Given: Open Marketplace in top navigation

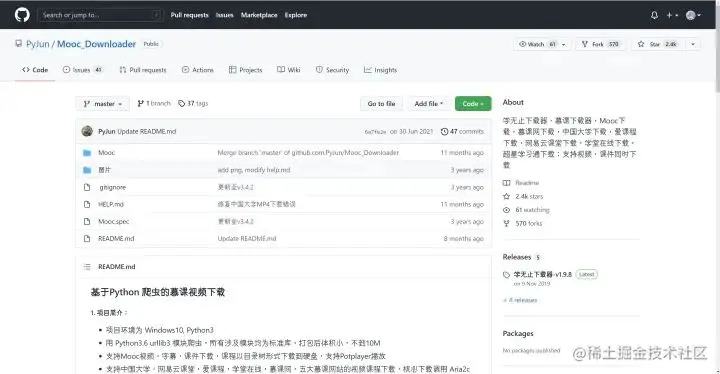Looking at the screenshot, I should 259,15.
